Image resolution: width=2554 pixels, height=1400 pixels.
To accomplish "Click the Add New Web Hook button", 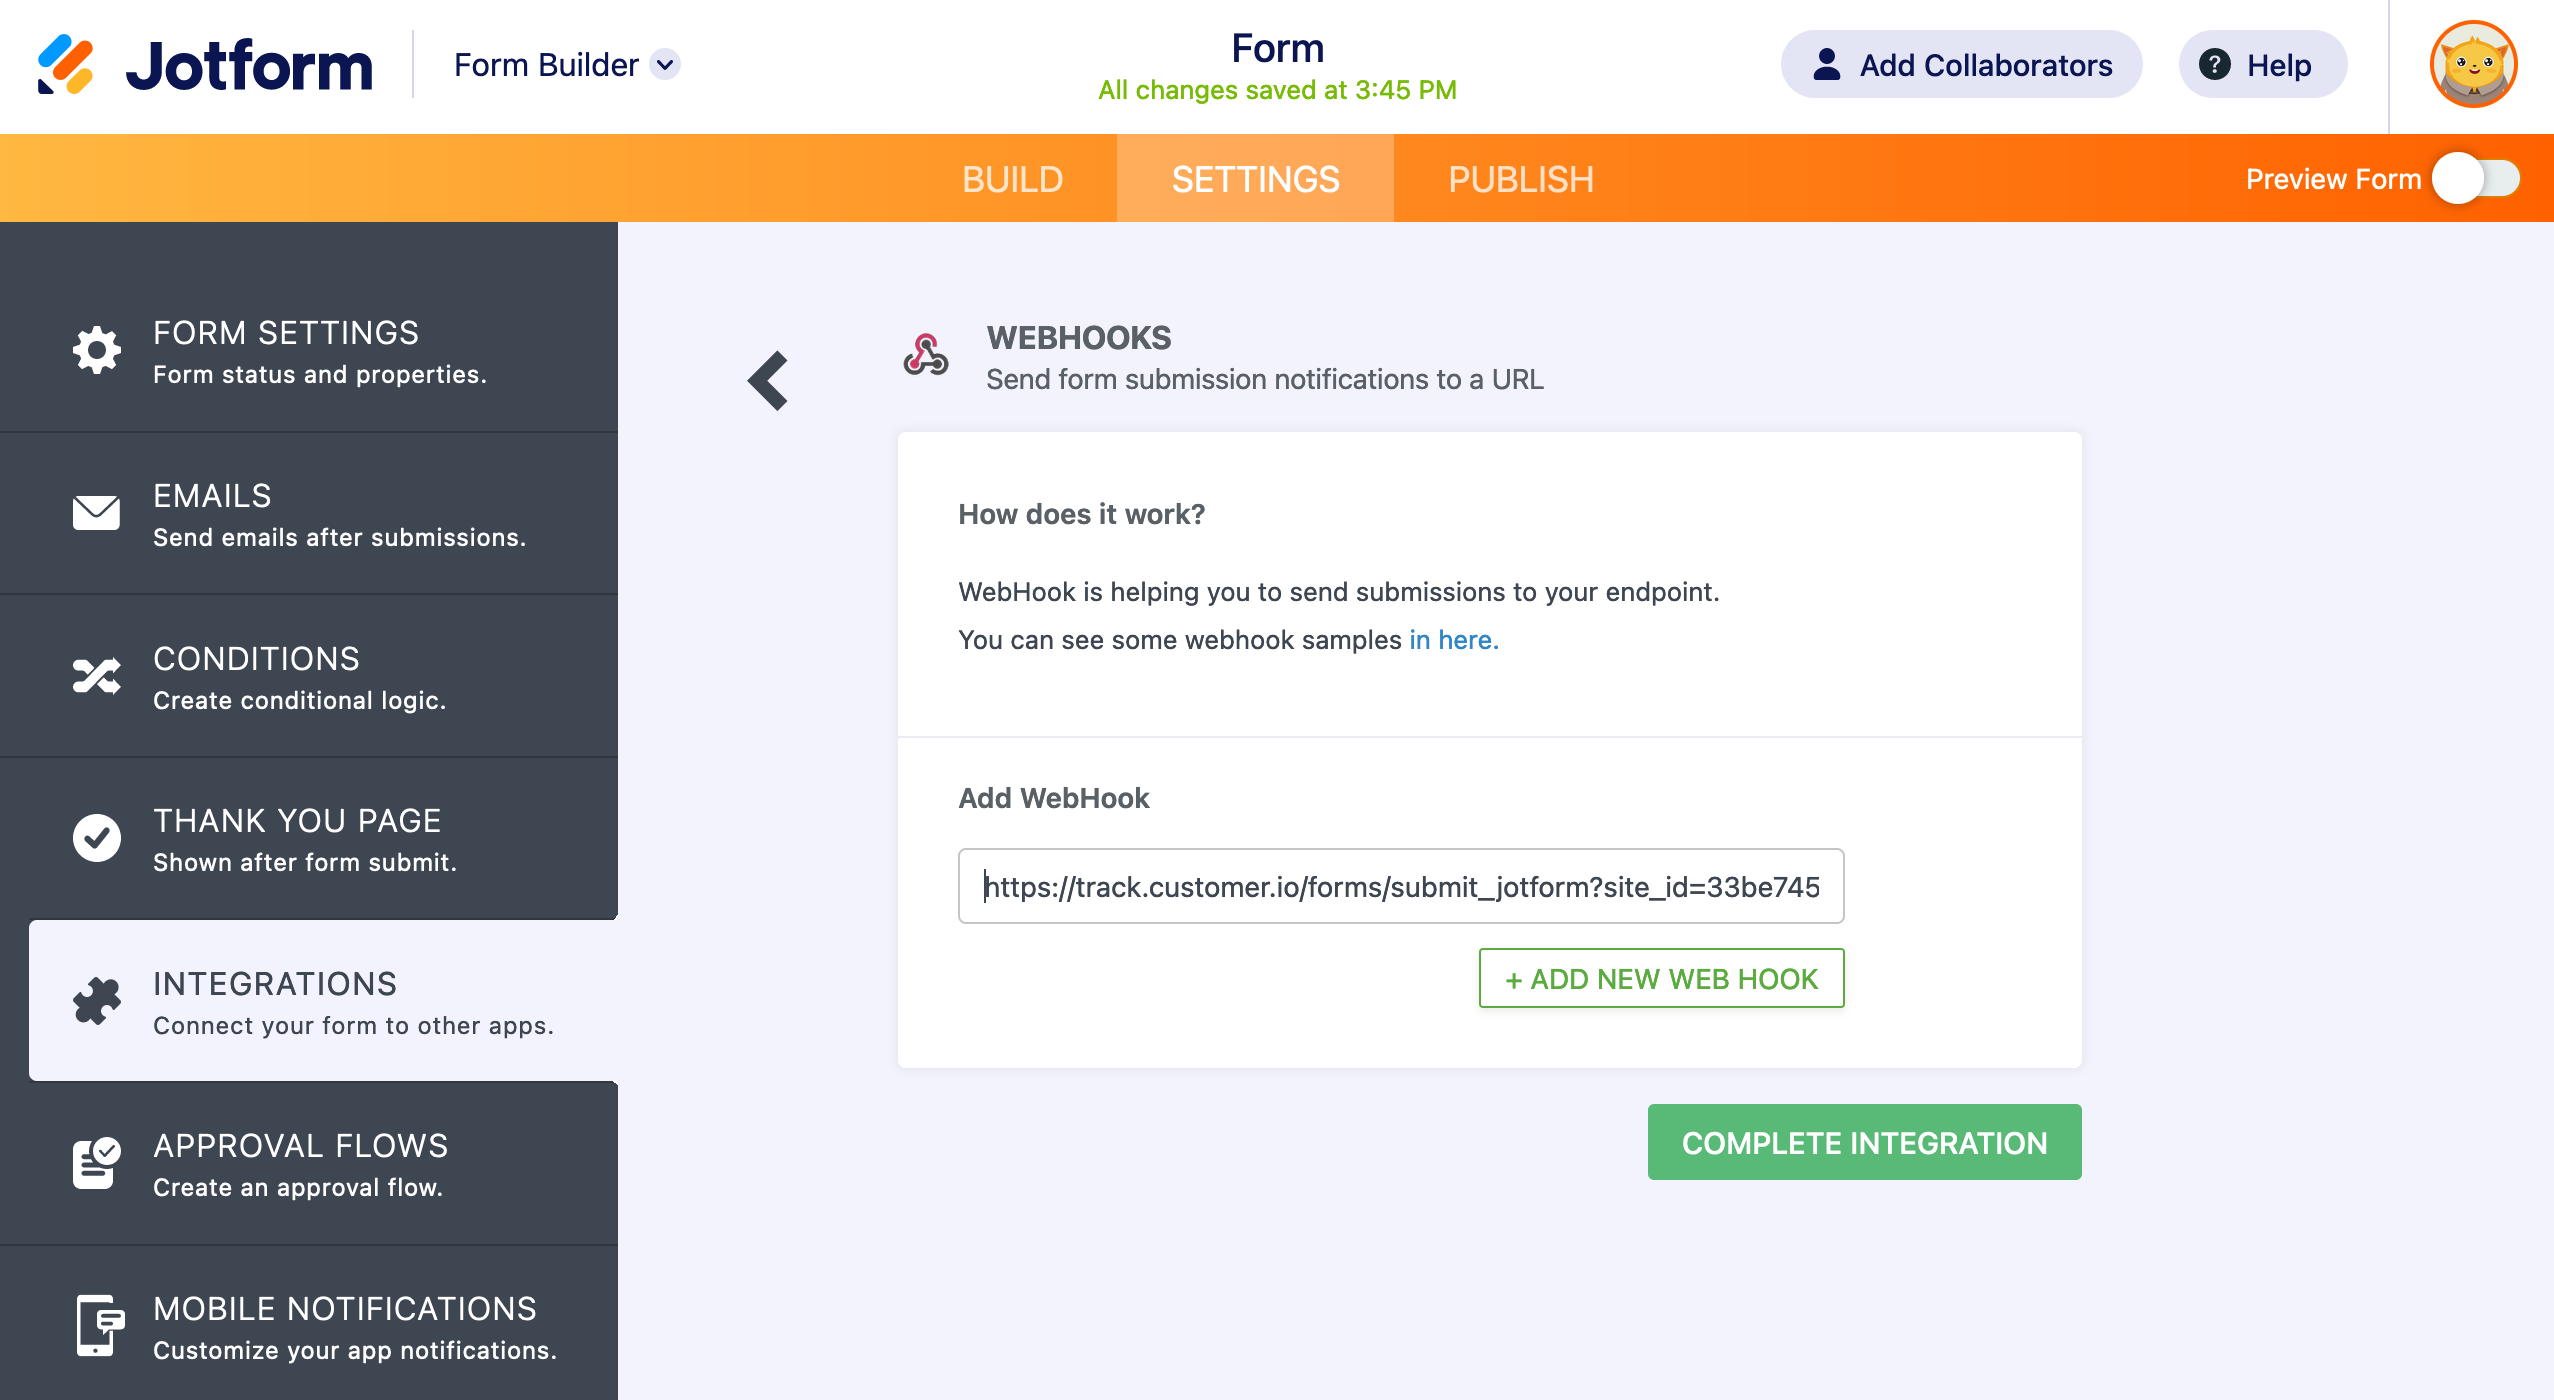I will click(1661, 978).
